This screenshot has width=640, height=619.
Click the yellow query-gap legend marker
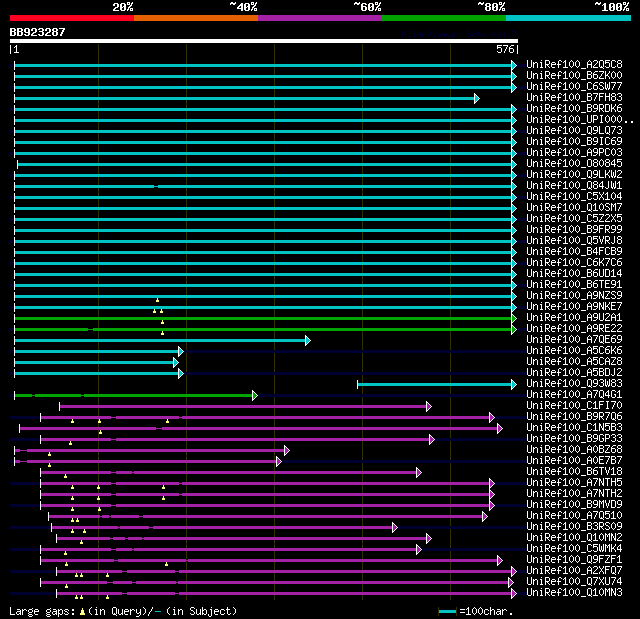tap(82, 611)
